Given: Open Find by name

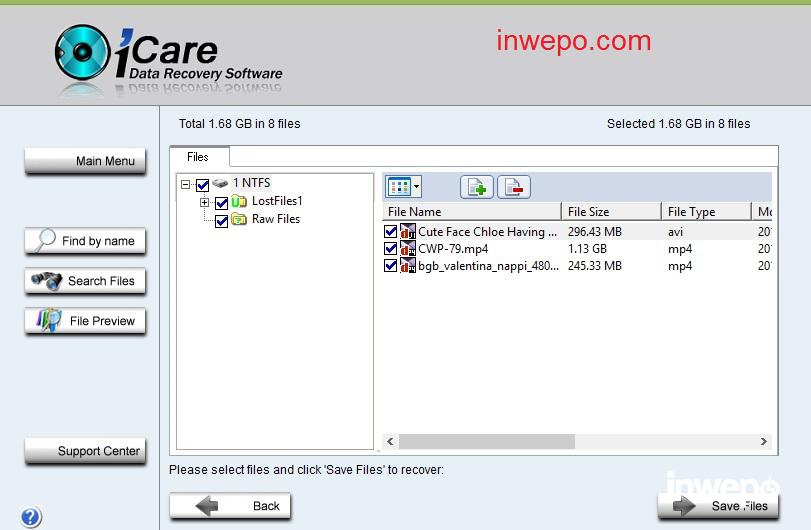Looking at the screenshot, I should coord(85,241).
